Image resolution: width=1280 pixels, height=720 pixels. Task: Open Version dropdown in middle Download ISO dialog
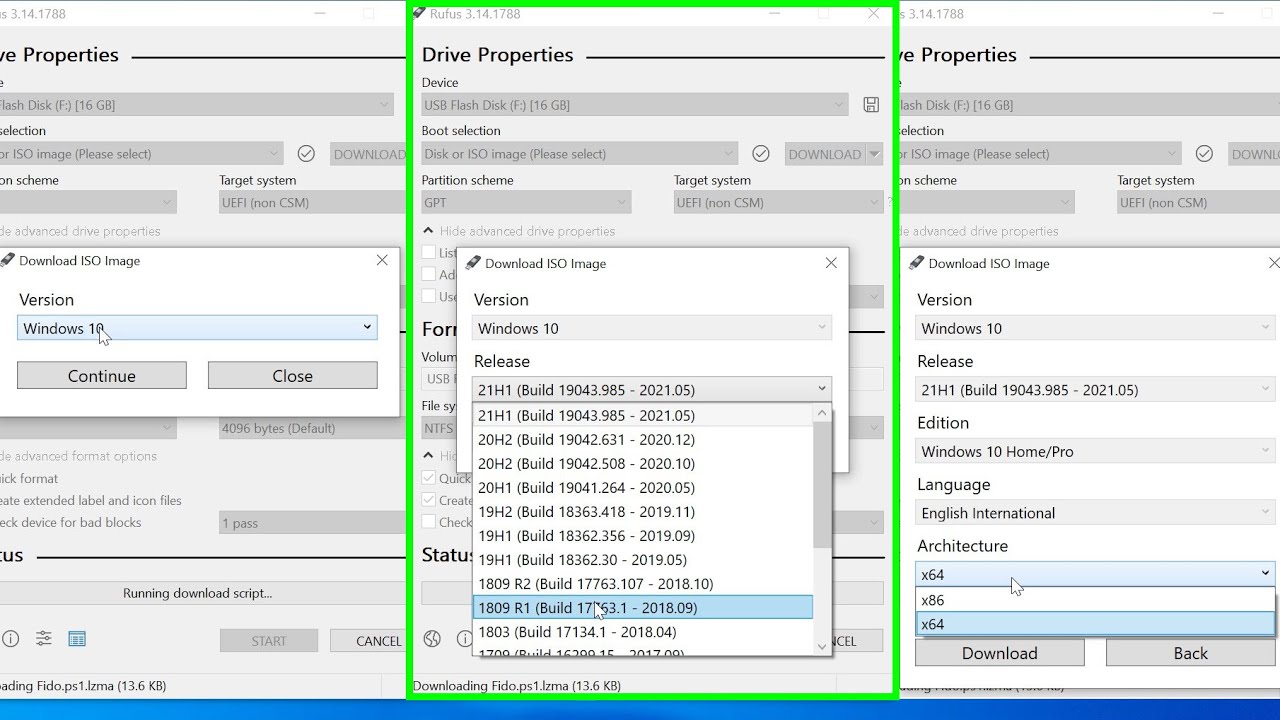pyautogui.click(x=652, y=328)
